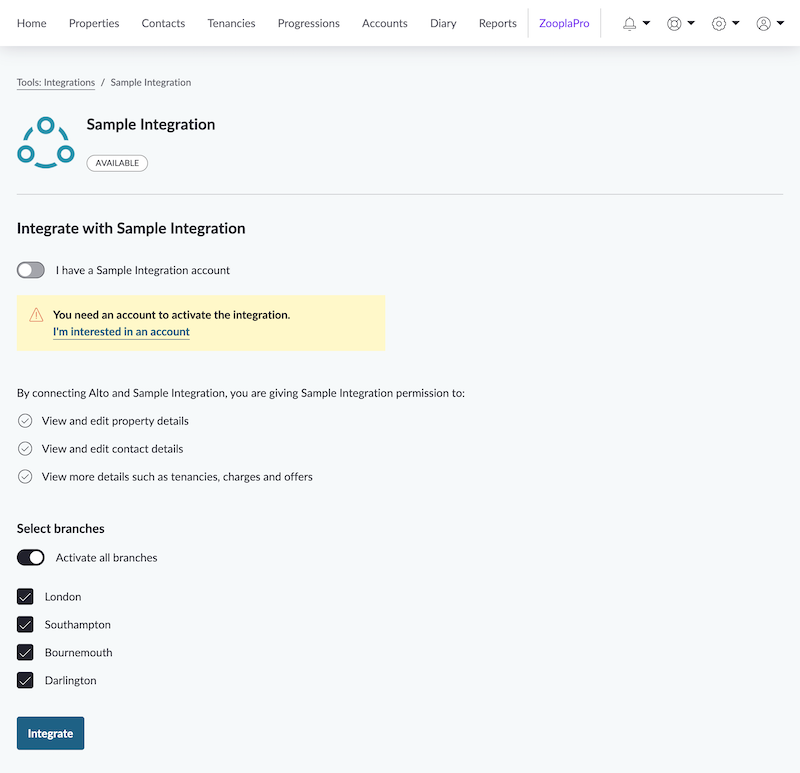
Task: Enable the Sample Integration account toggle
Action: pyautogui.click(x=31, y=270)
